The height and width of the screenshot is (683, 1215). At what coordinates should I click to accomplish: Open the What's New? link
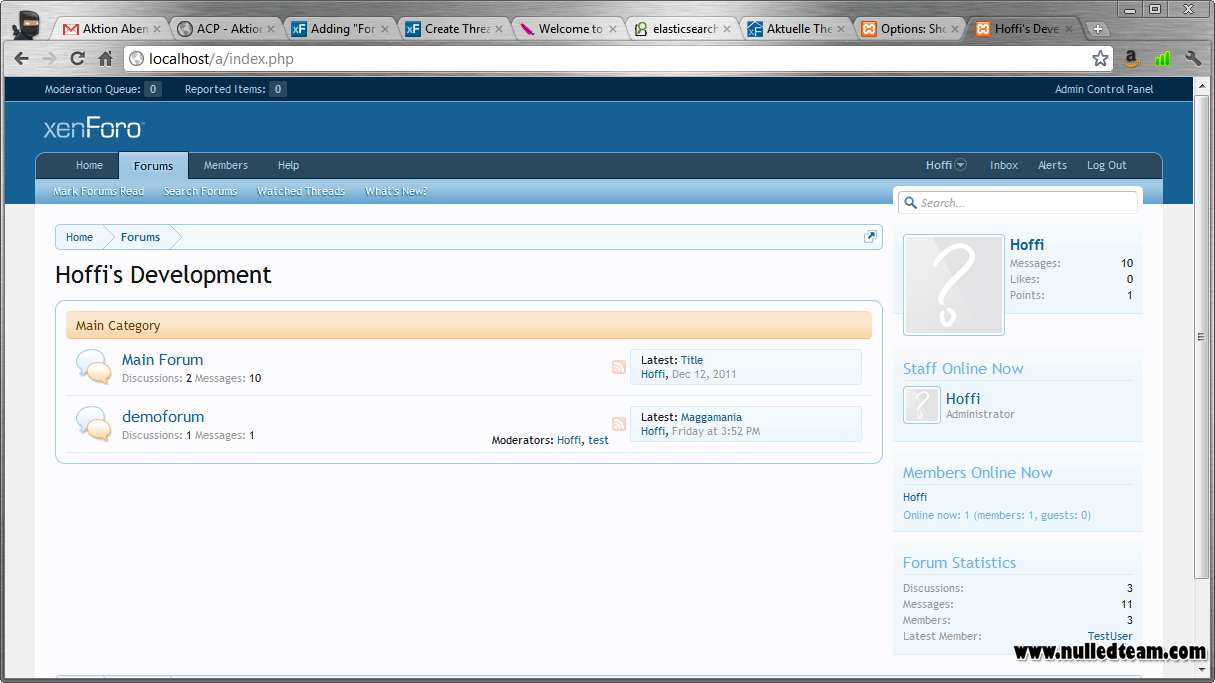tap(396, 191)
